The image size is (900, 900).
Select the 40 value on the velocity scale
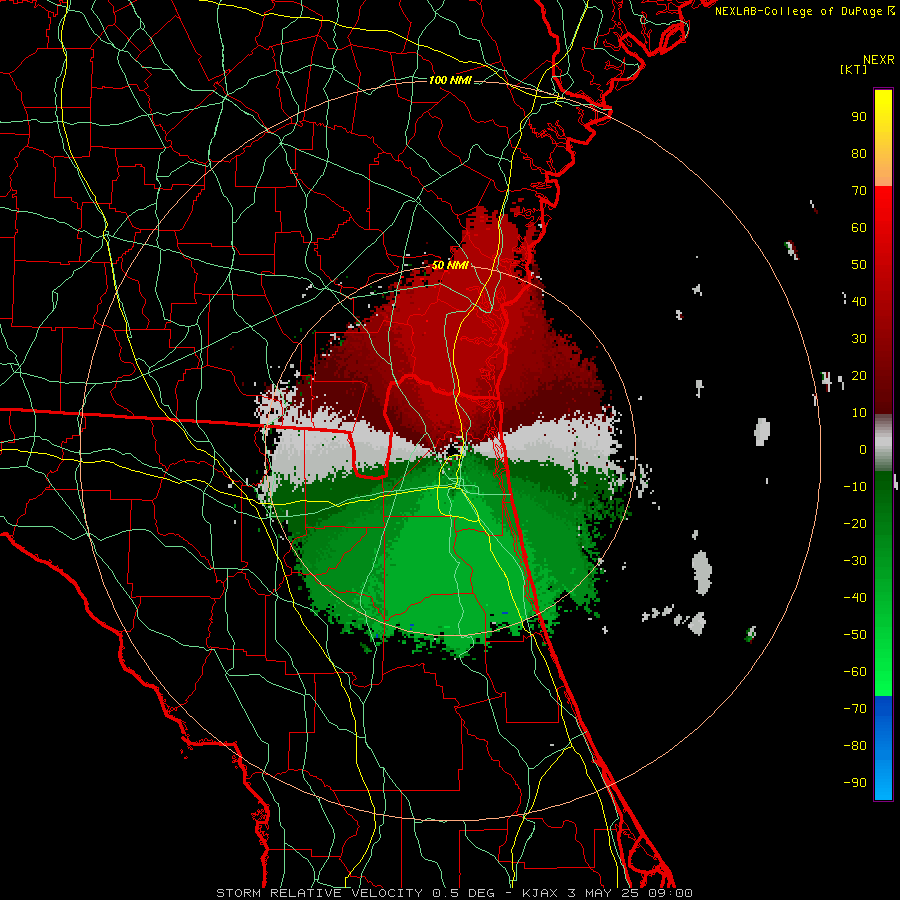(x=859, y=301)
